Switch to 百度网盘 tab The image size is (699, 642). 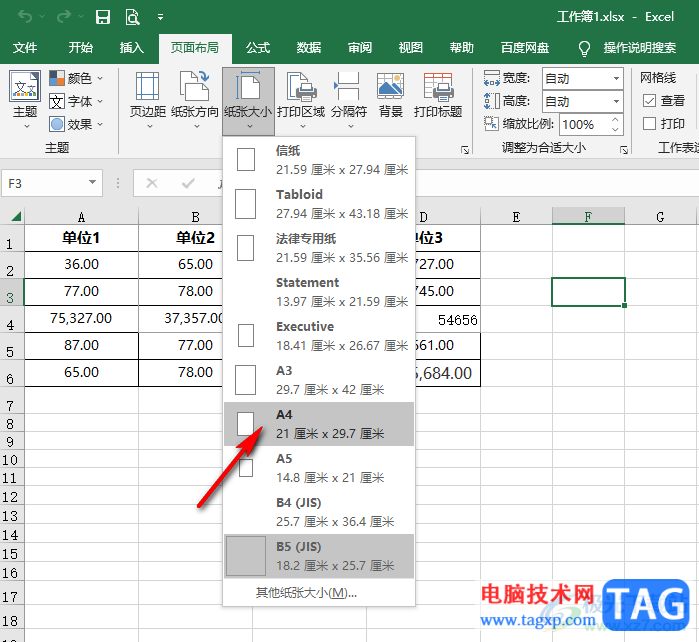coord(525,48)
